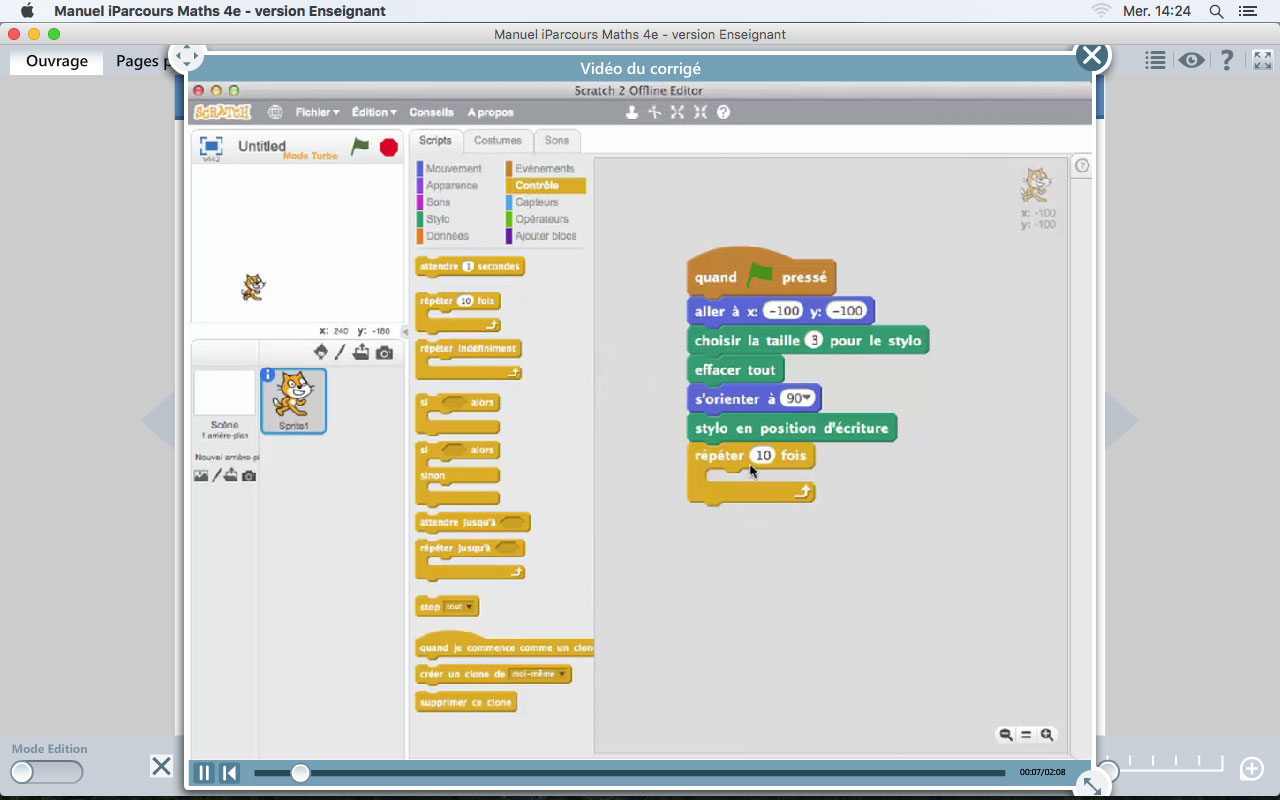Select the Données block category
The width and height of the screenshot is (1280, 800).
tap(446, 236)
